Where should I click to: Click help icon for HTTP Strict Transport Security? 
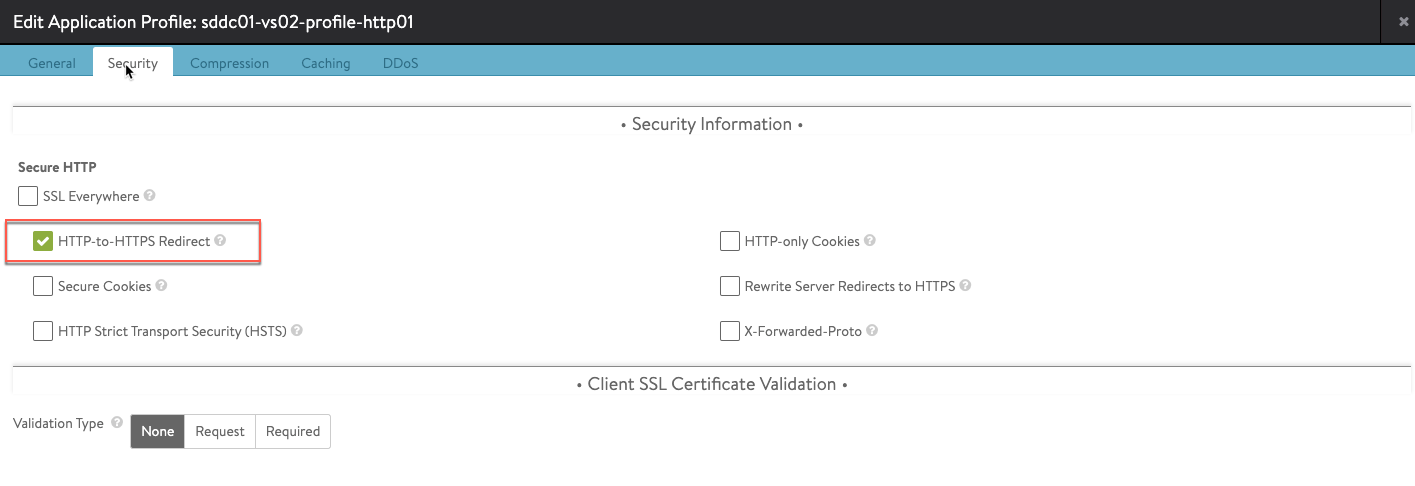point(297,331)
